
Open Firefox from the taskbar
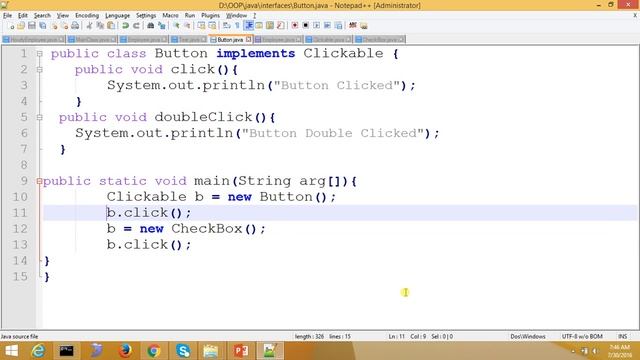click(125, 351)
